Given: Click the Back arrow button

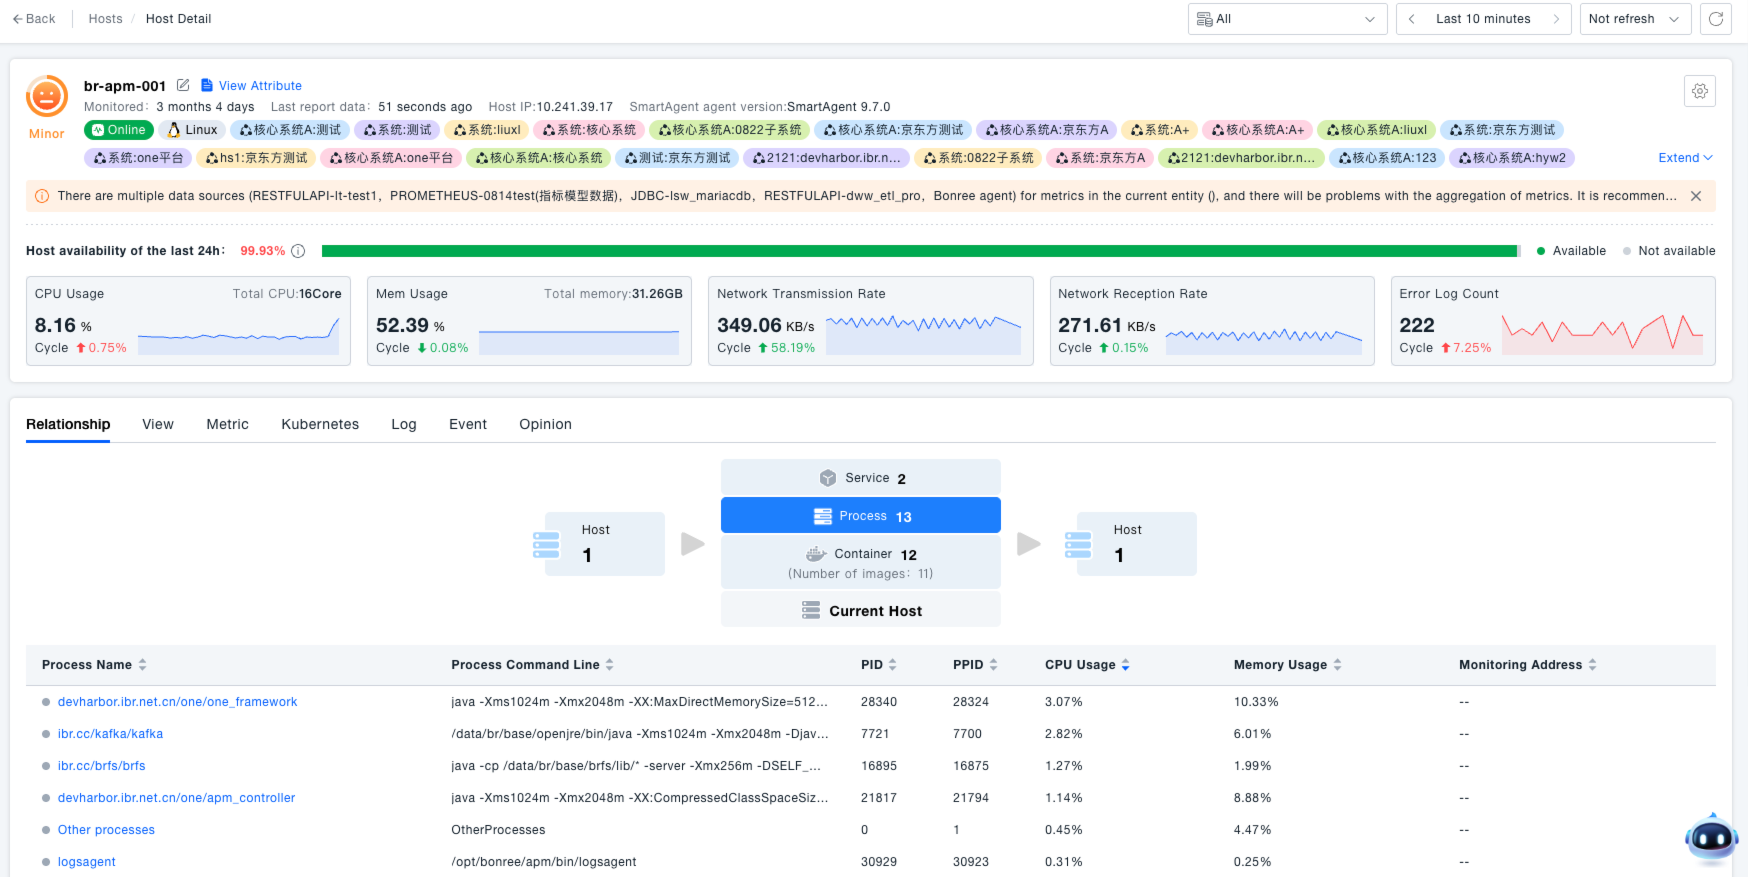Looking at the screenshot, I should tap(34, 19).
